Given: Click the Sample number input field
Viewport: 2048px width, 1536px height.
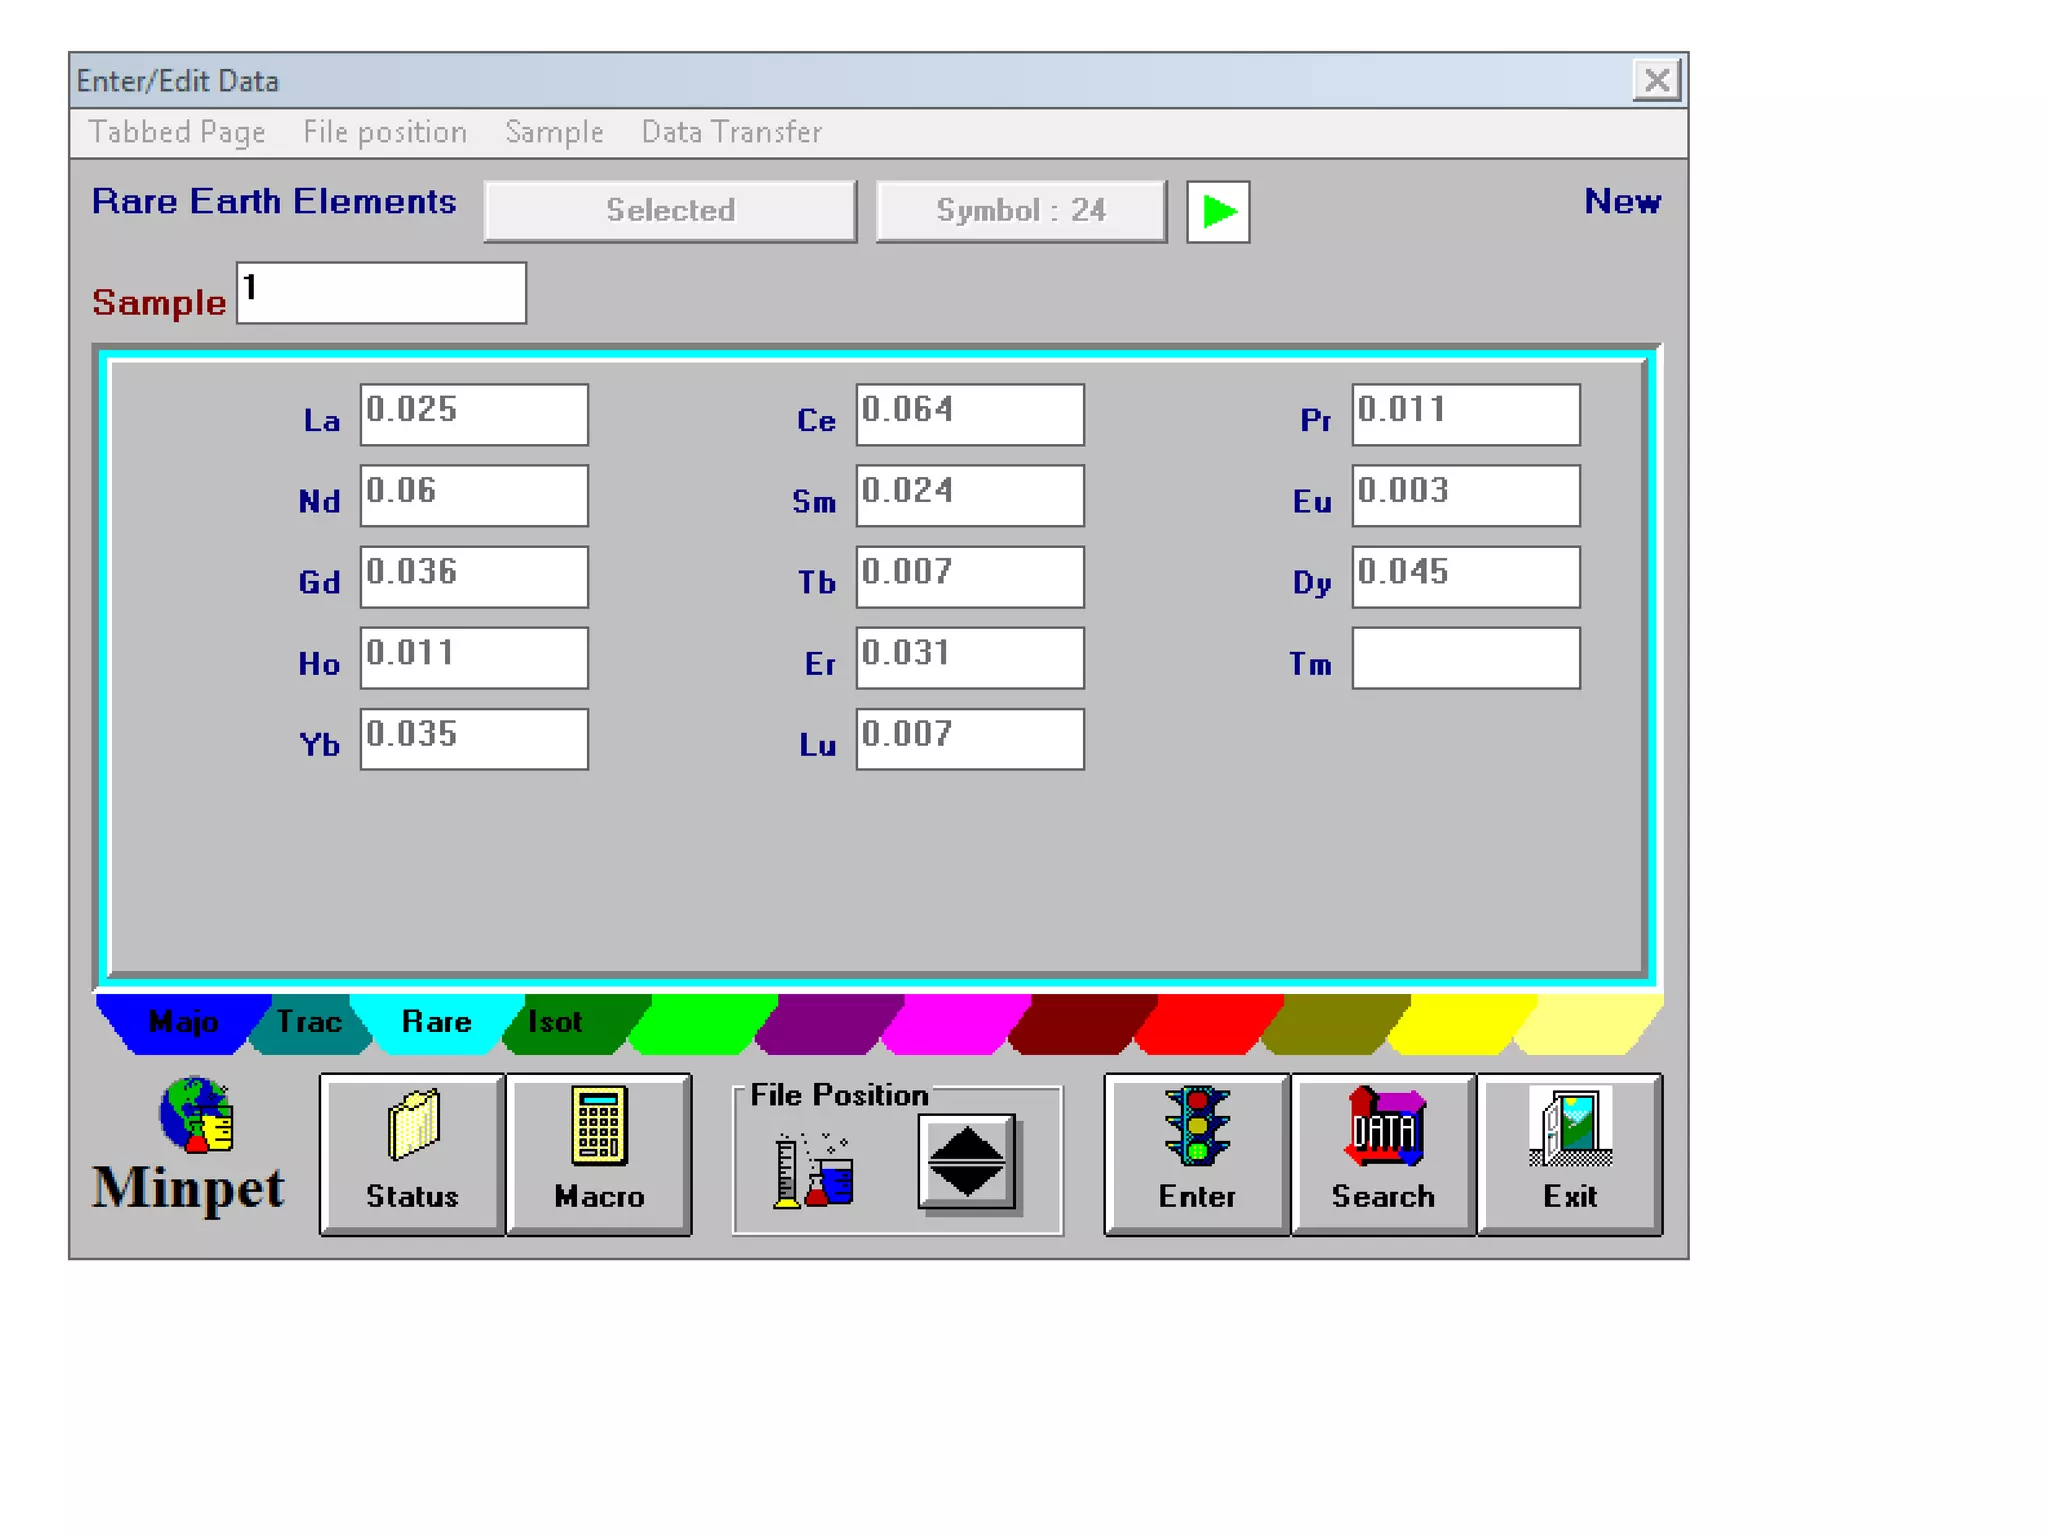Looking at the screenshot, I should (x=381, y=292).
